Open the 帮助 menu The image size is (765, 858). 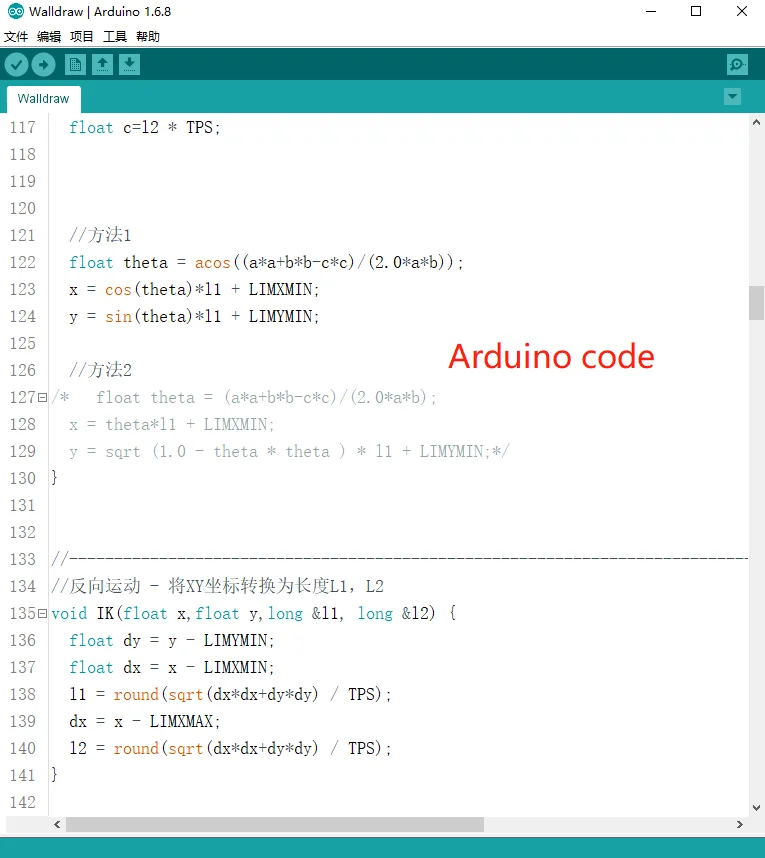148,37
